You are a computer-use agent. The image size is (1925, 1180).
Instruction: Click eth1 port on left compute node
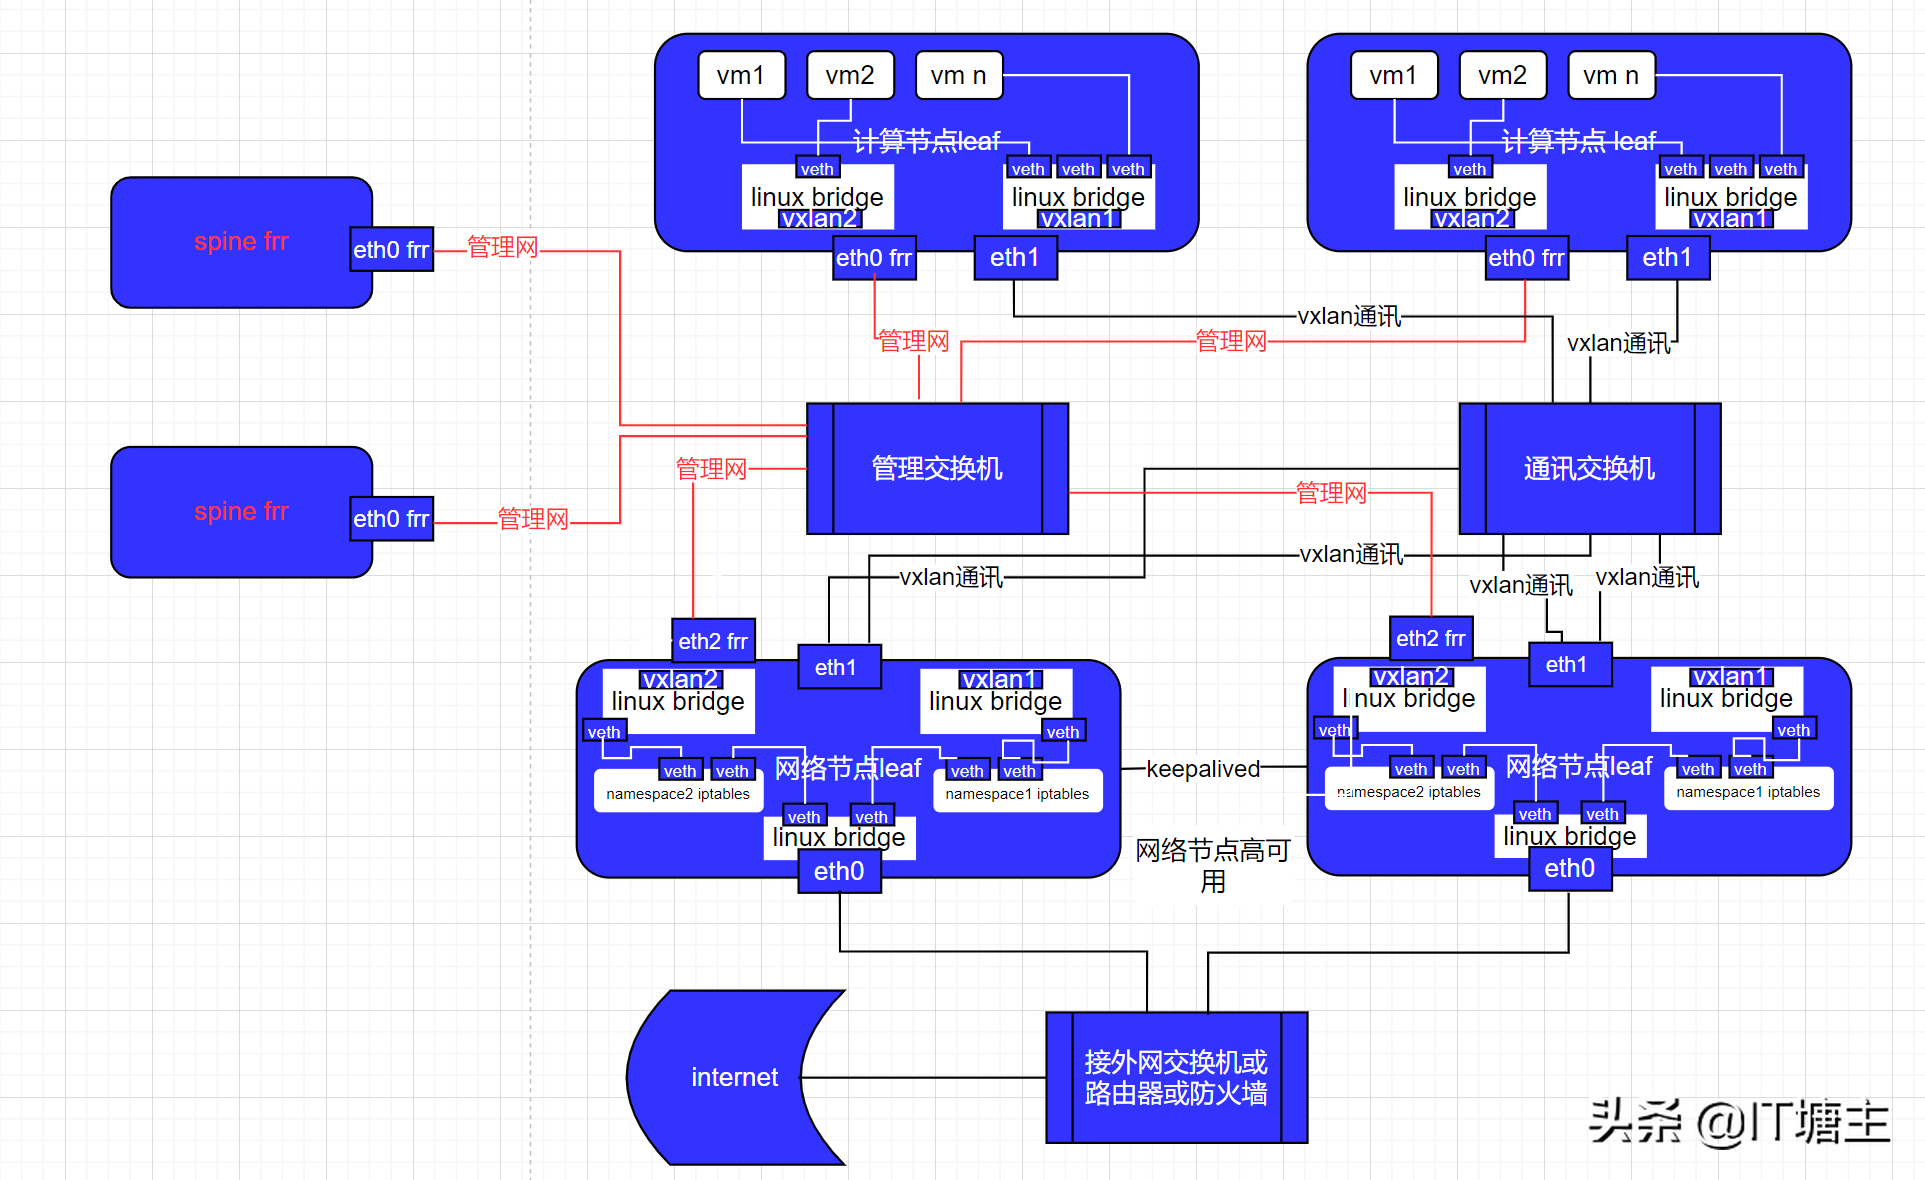click(x=1015, y=257)
